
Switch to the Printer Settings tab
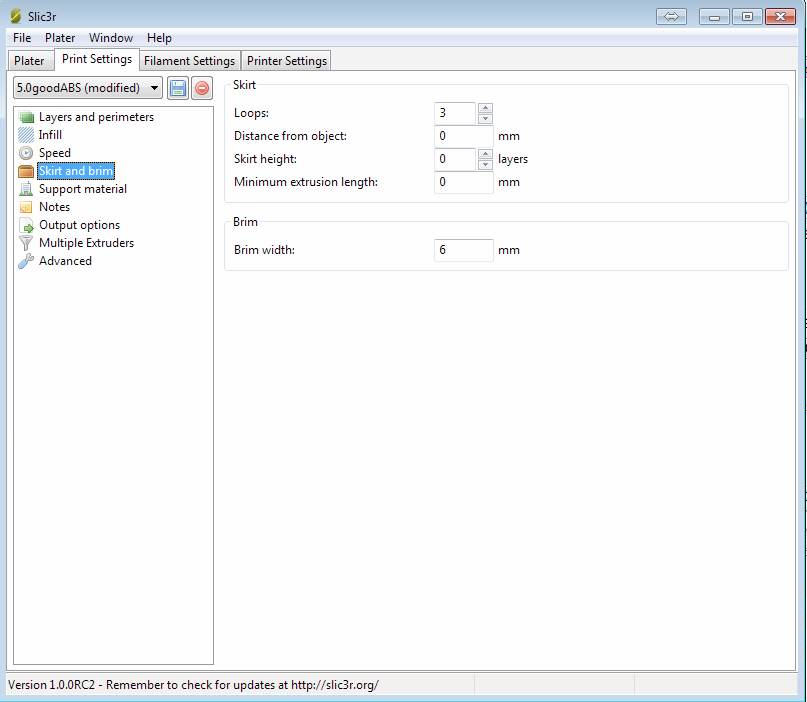[x=286, y=61]
